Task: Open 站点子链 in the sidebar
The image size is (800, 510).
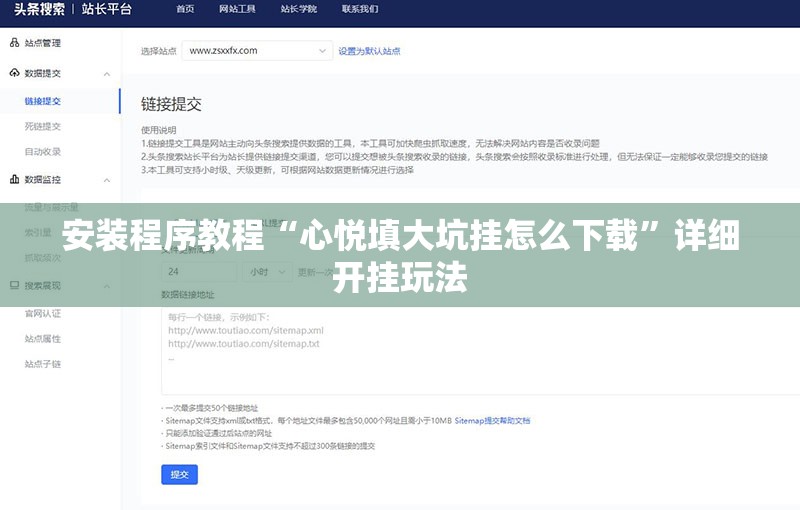Action: pyautogui.click(x=43, y=364)
